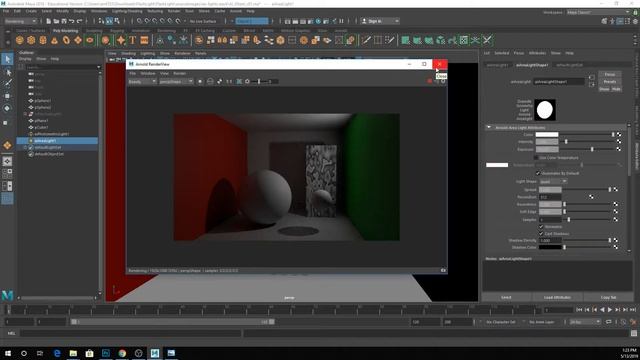Click the Focus button in Attribute Editor

click(610, 74)
